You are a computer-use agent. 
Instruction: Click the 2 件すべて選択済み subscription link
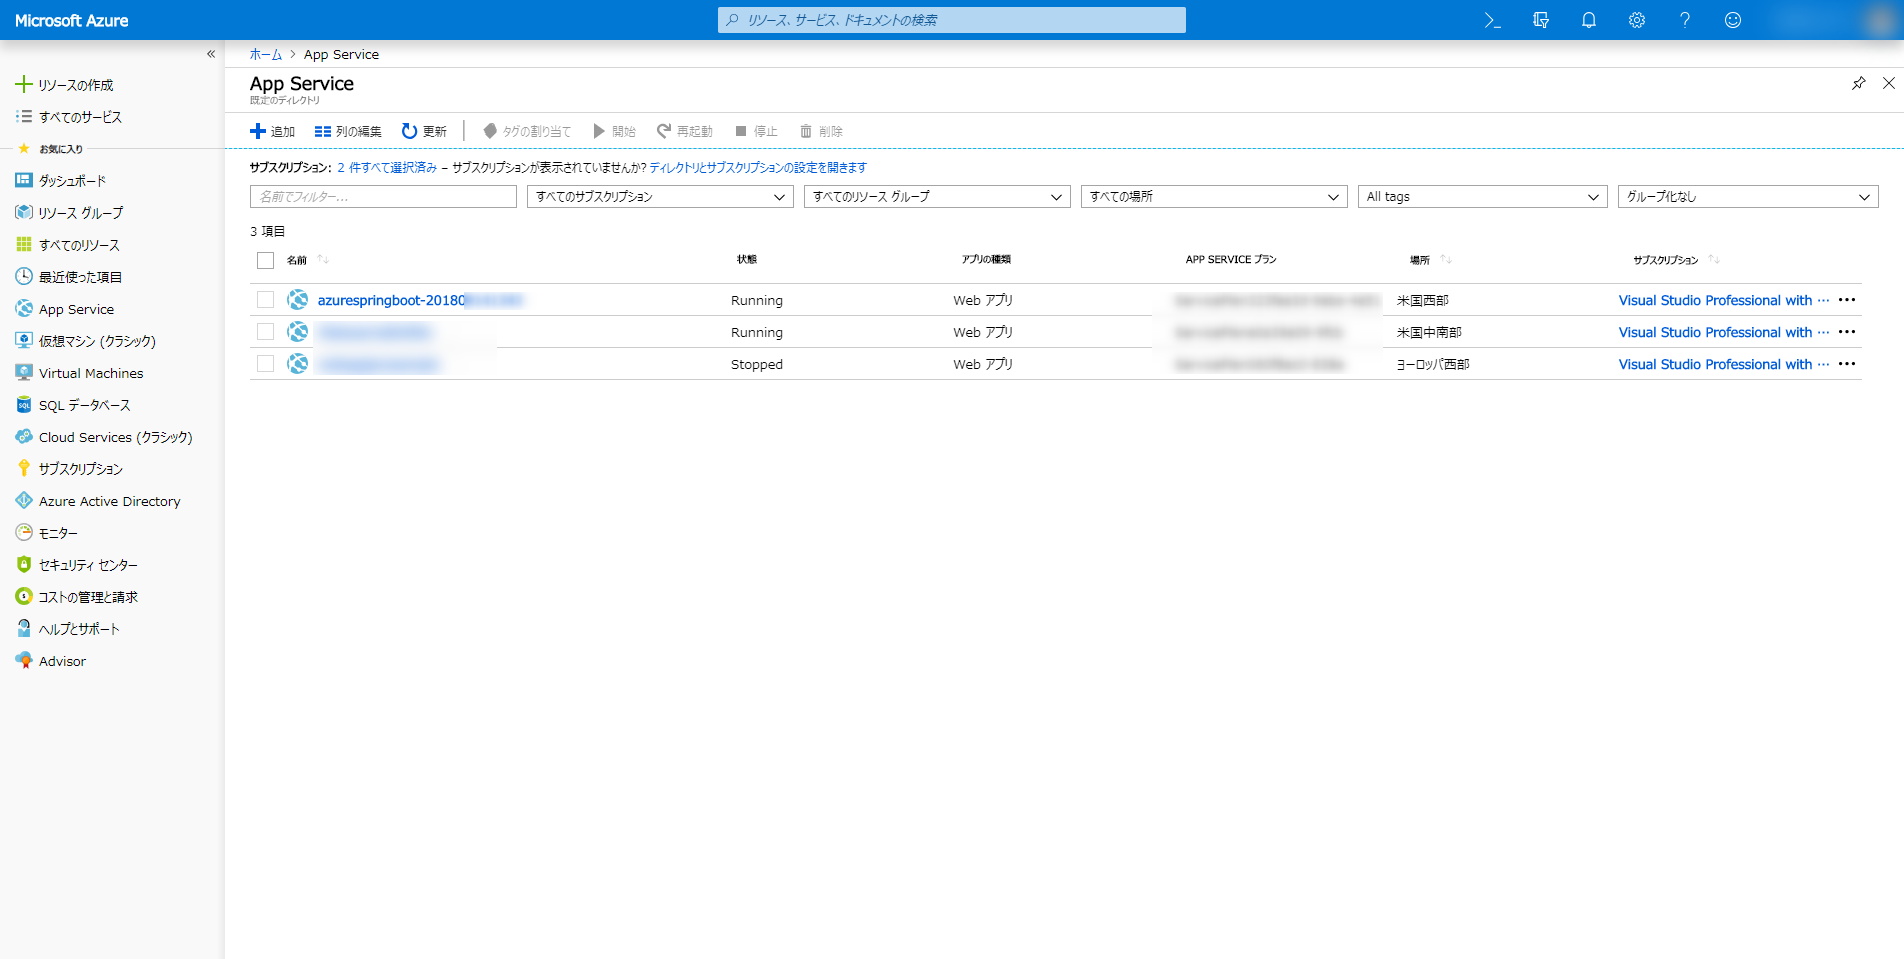point(387,167)
